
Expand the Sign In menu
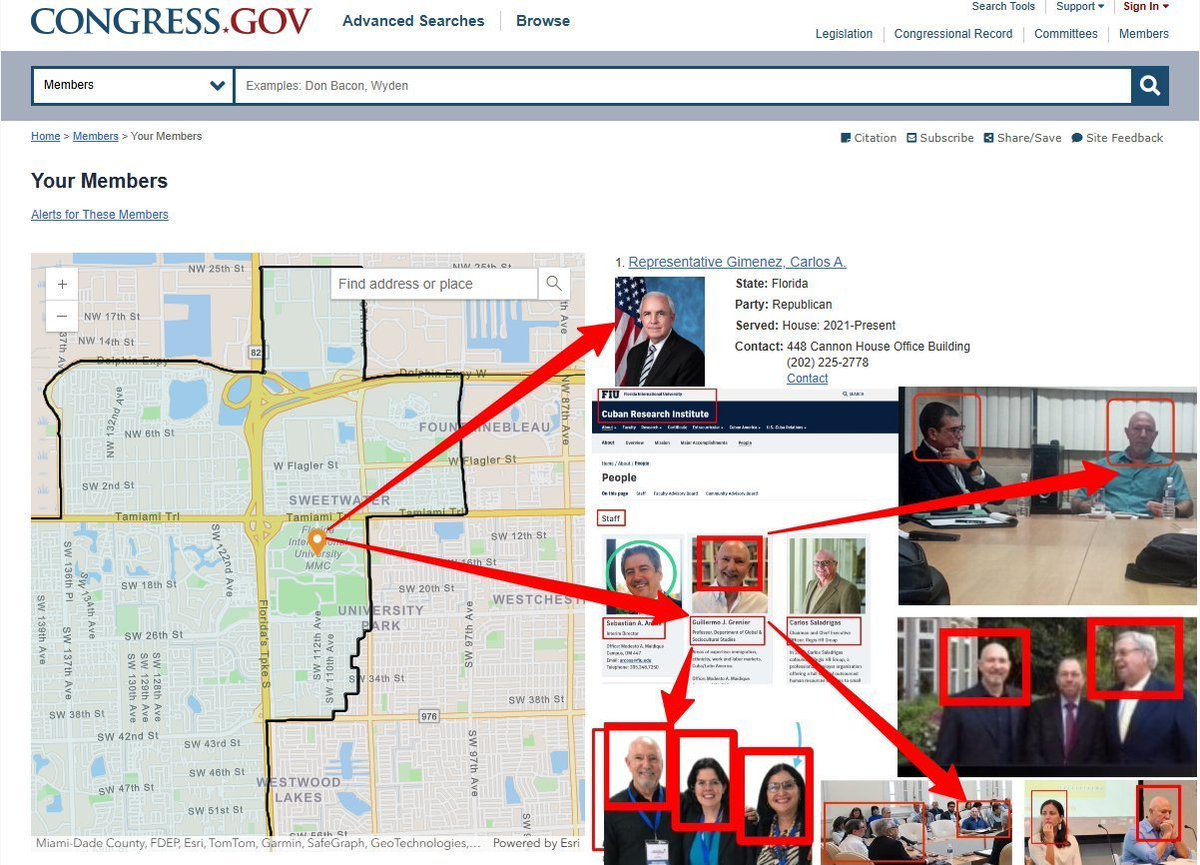tap(1146, 6)
